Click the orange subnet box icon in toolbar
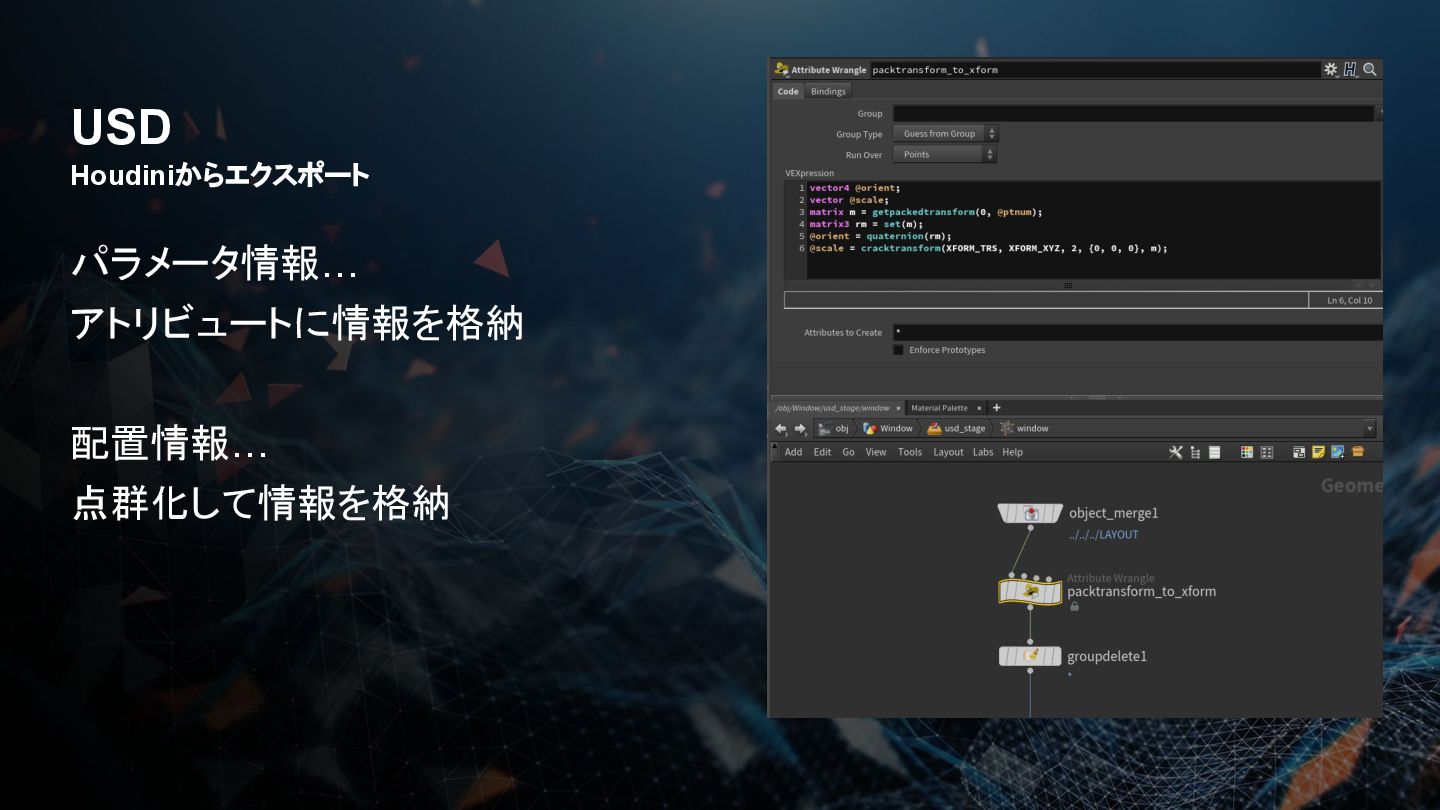The image size is (1440, 810). (x=1358, y=452)
